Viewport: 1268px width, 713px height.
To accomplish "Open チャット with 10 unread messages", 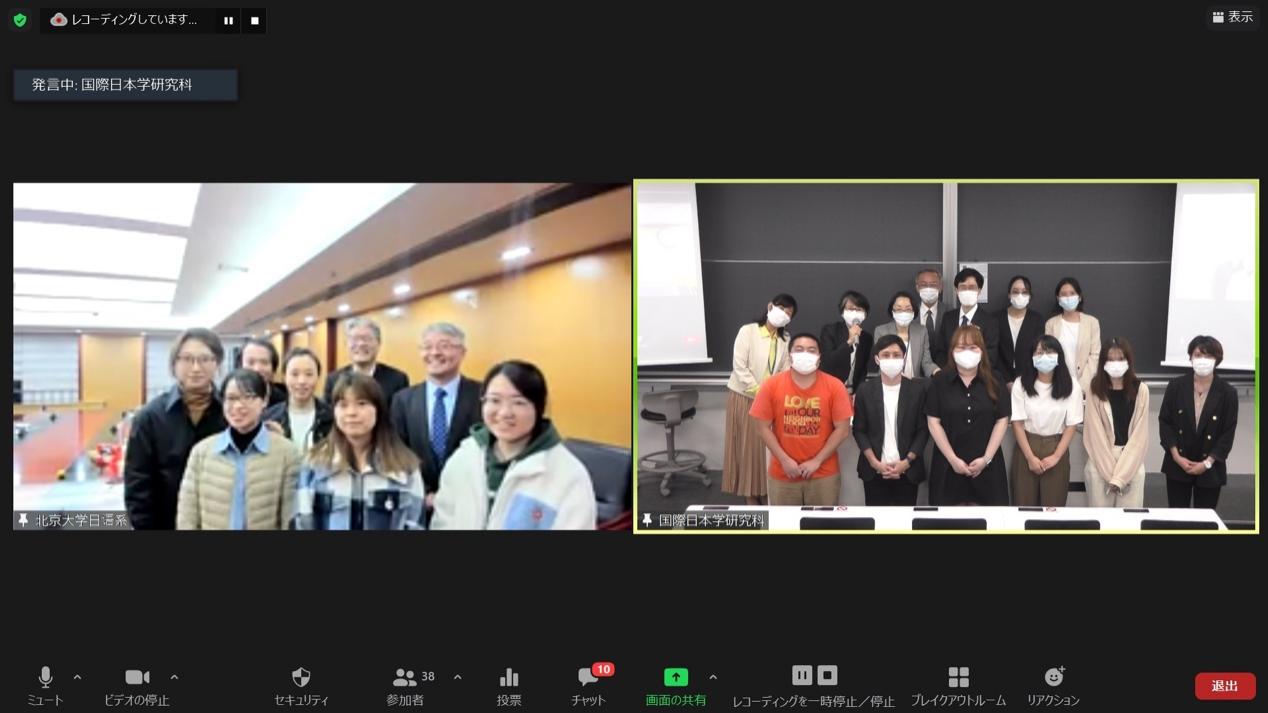I will click(x=588, y=685).
